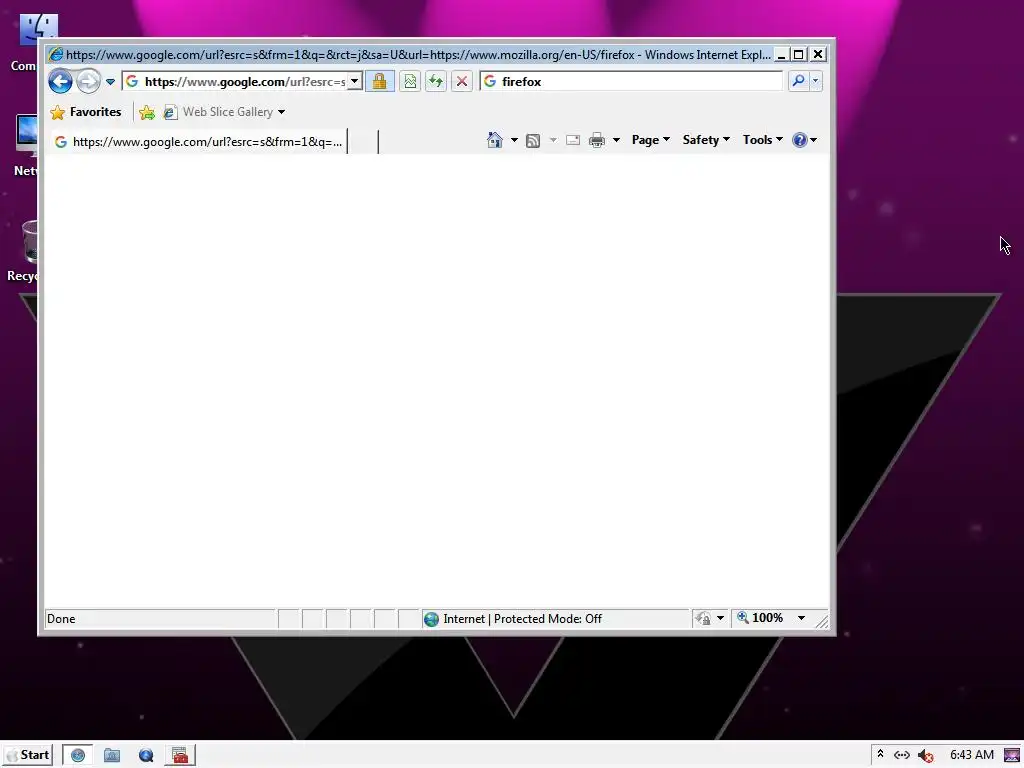
Task: Expand the Print options dropdown arrow
Action: pyautogui.click(x=616, y=140)
